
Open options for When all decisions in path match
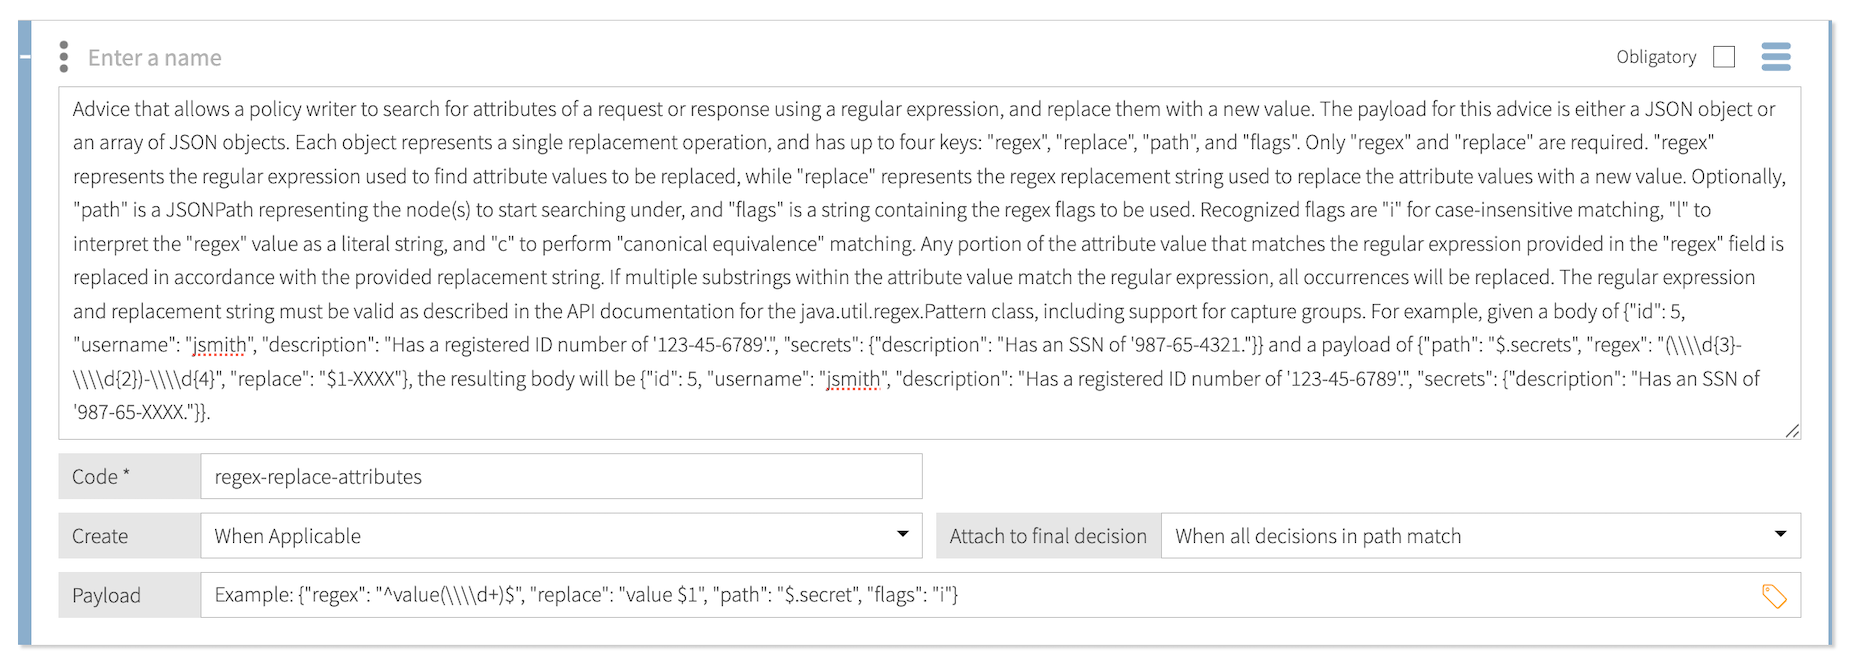click(x=1784, y=536)
